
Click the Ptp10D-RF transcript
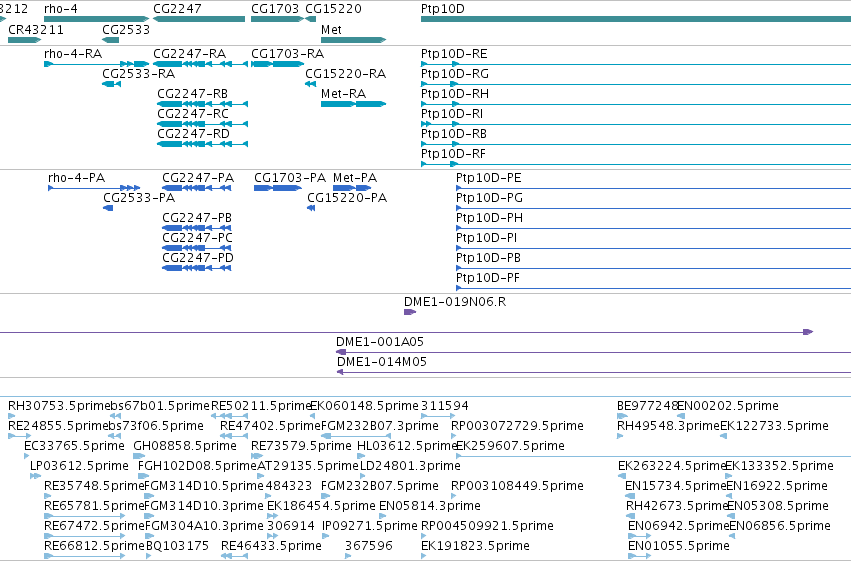tap(636, 164)
